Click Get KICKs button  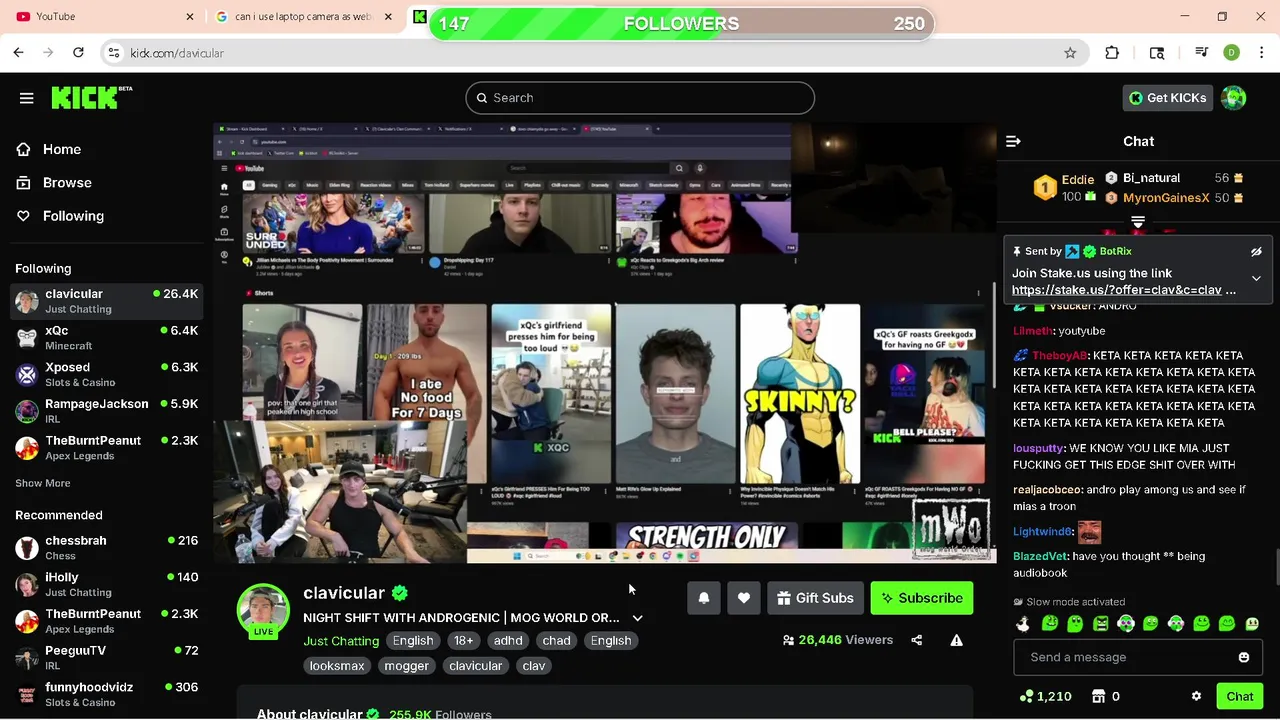tap(1167, 98)
